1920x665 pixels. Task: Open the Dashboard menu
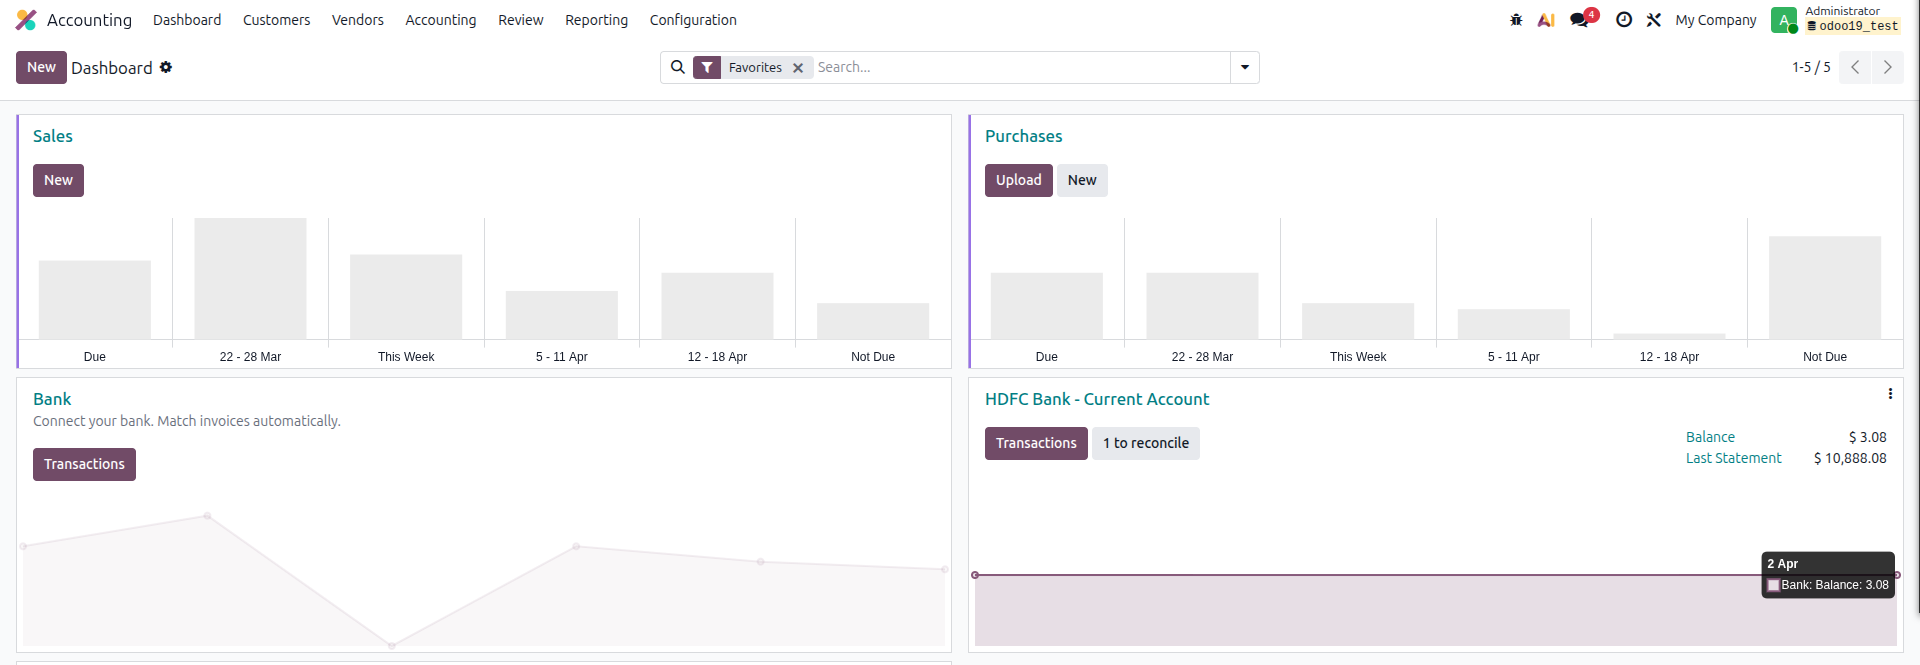(x=187, y=20)
